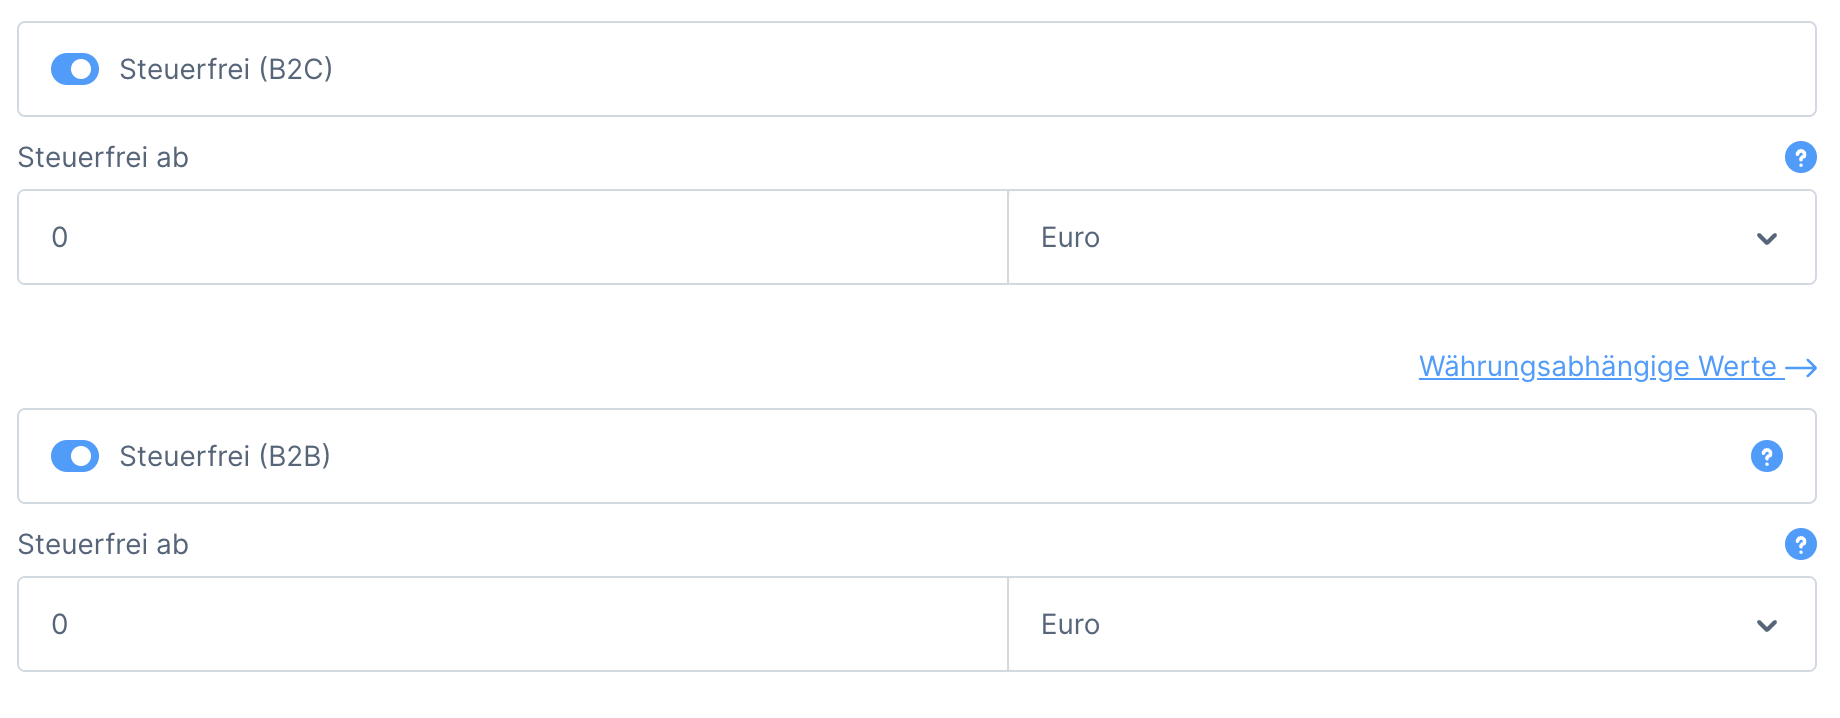1840x718 pixels.
Task: Click the 'Steuerfrei (B2C)' label text
Action: point(226,69)
